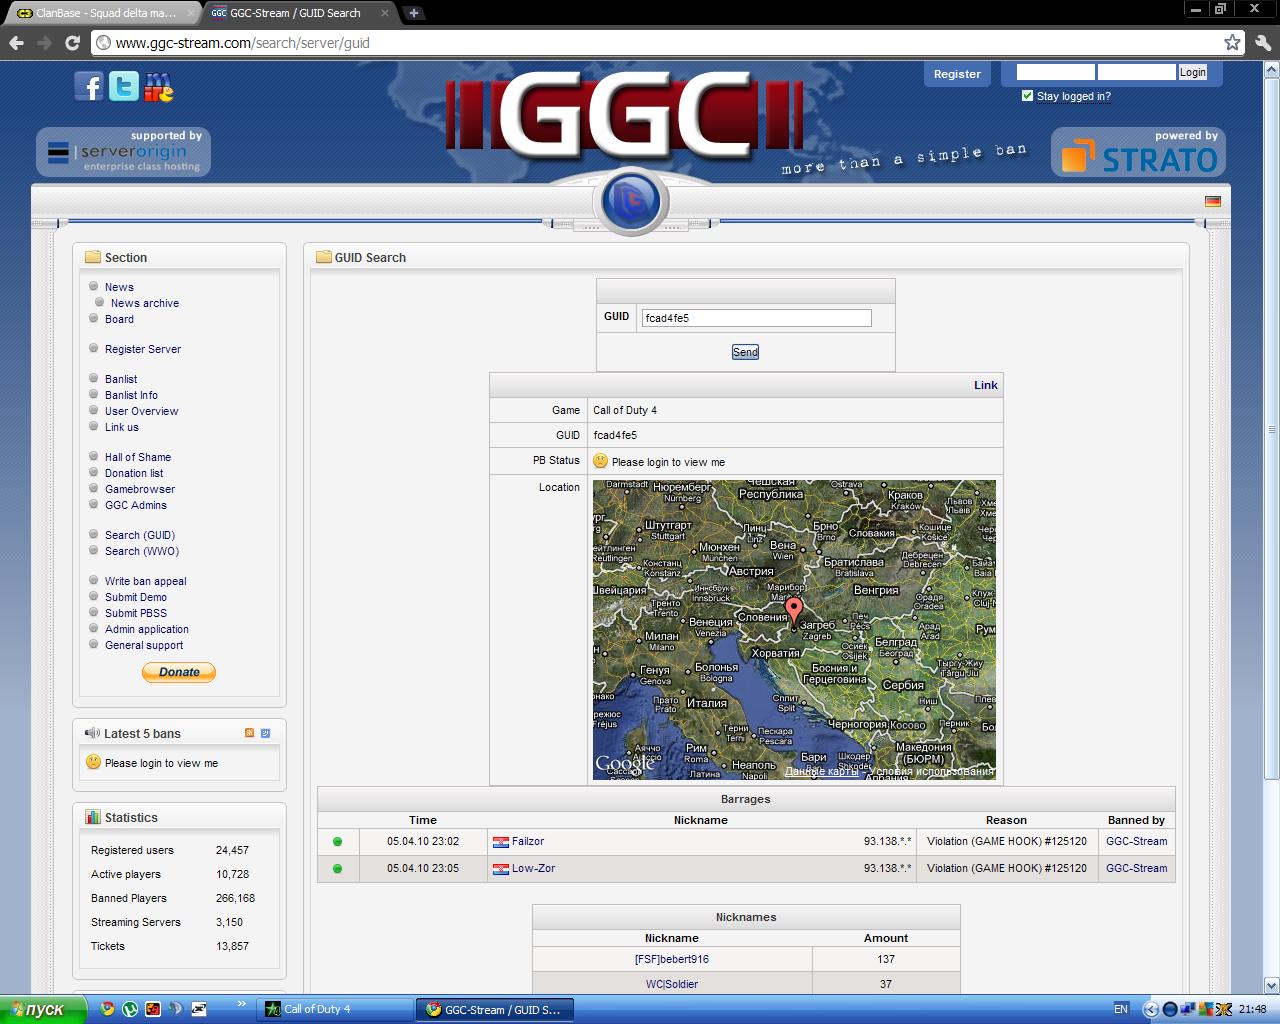Click the page vertical scrollbar thumb
Viewport: 1280px width, 1024px height.
tap(1271, 429)
